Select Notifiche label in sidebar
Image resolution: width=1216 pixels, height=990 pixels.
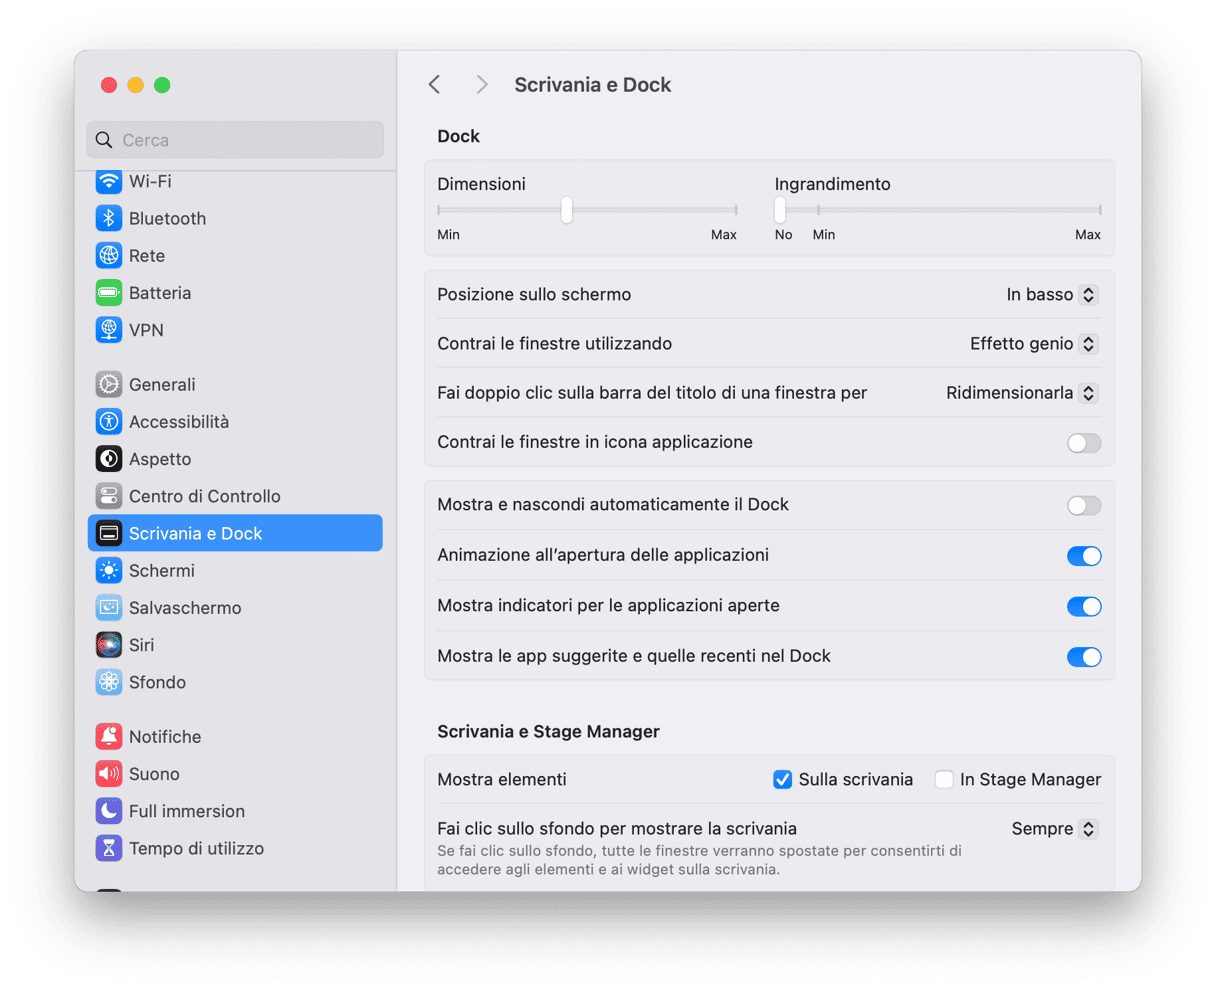pyautogui.click(x=165, y=736)
